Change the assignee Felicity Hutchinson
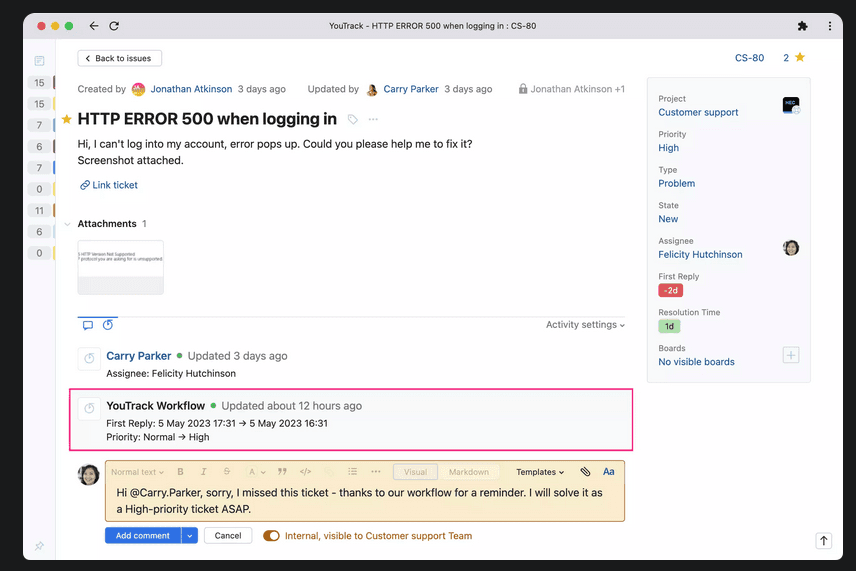 coord(700,254)
